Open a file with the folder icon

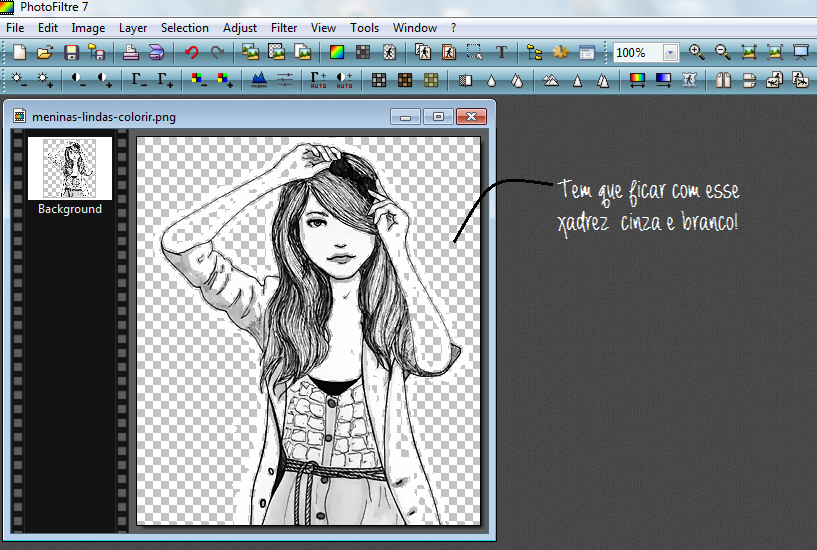45,53
